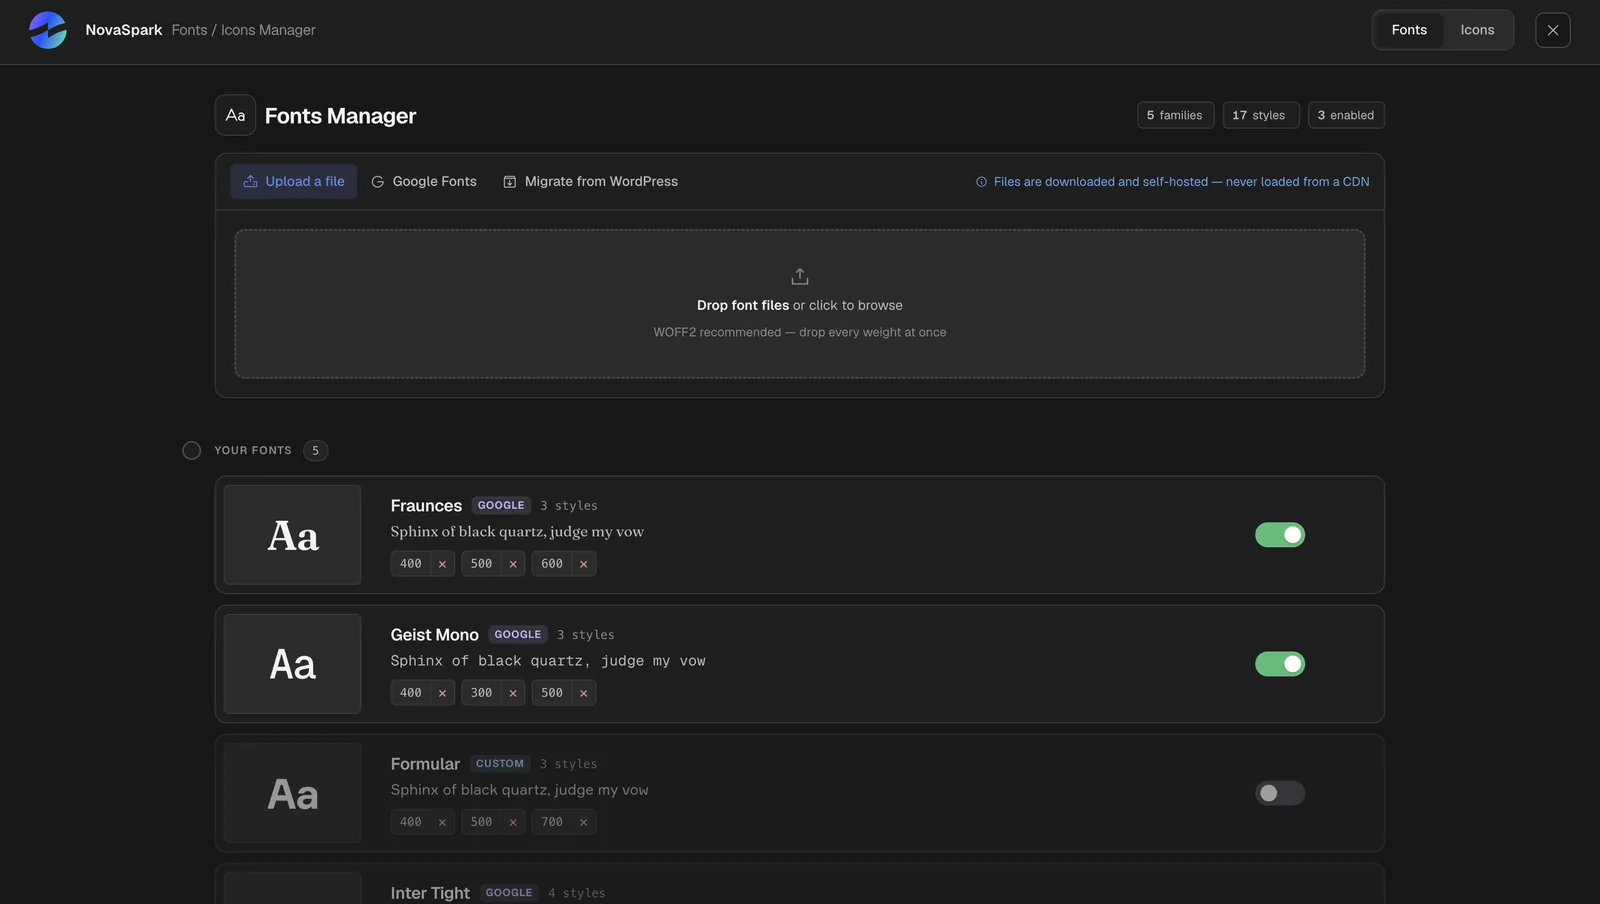Click the self-hosted files notice text

click(1182, 182)
